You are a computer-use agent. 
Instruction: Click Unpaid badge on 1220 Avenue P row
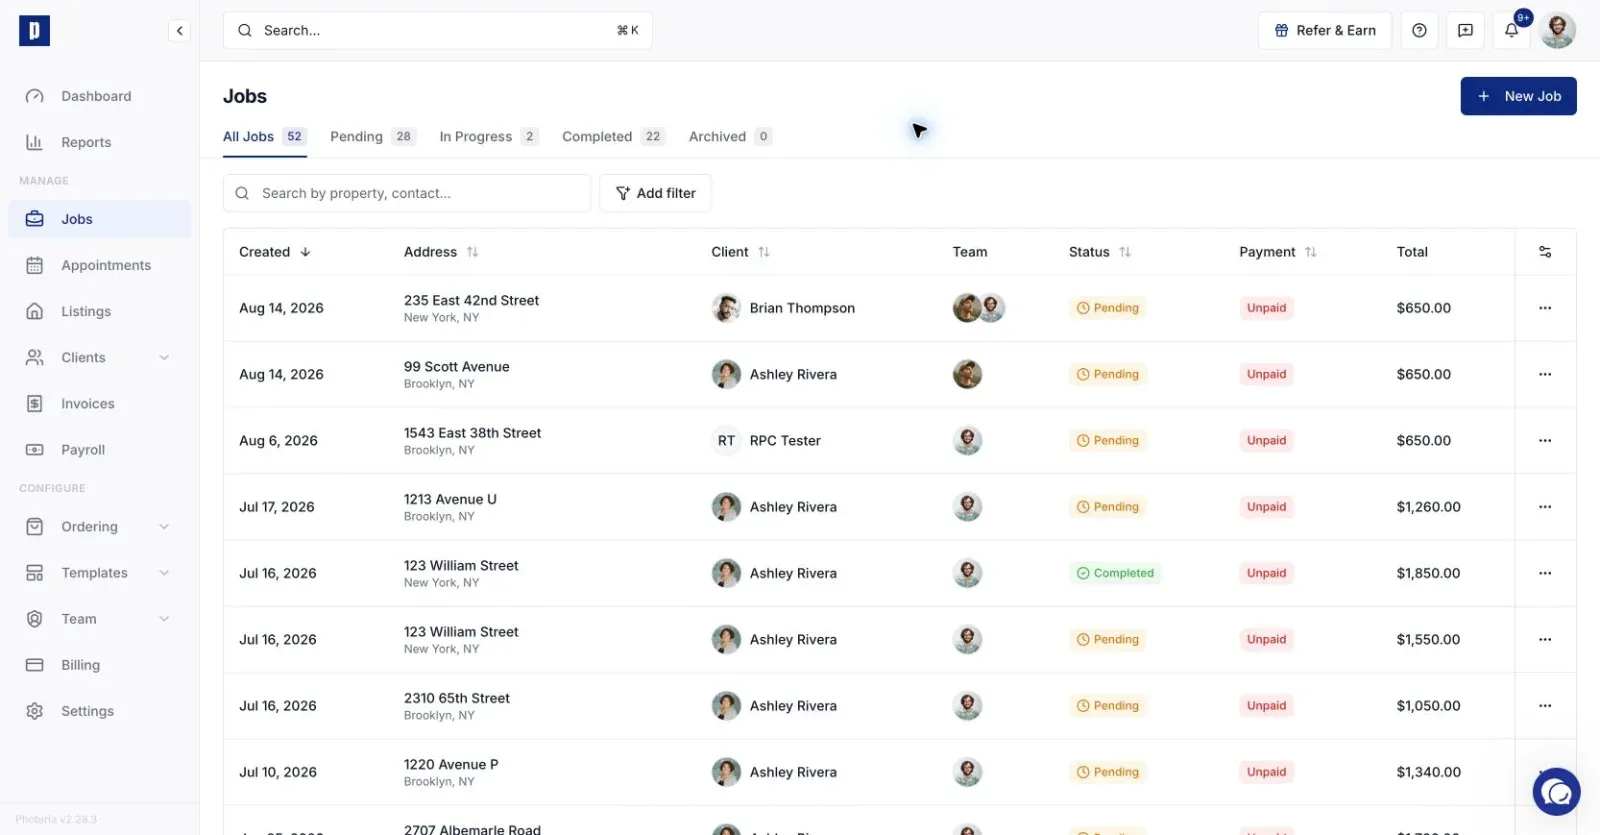tap(1266, 772)
